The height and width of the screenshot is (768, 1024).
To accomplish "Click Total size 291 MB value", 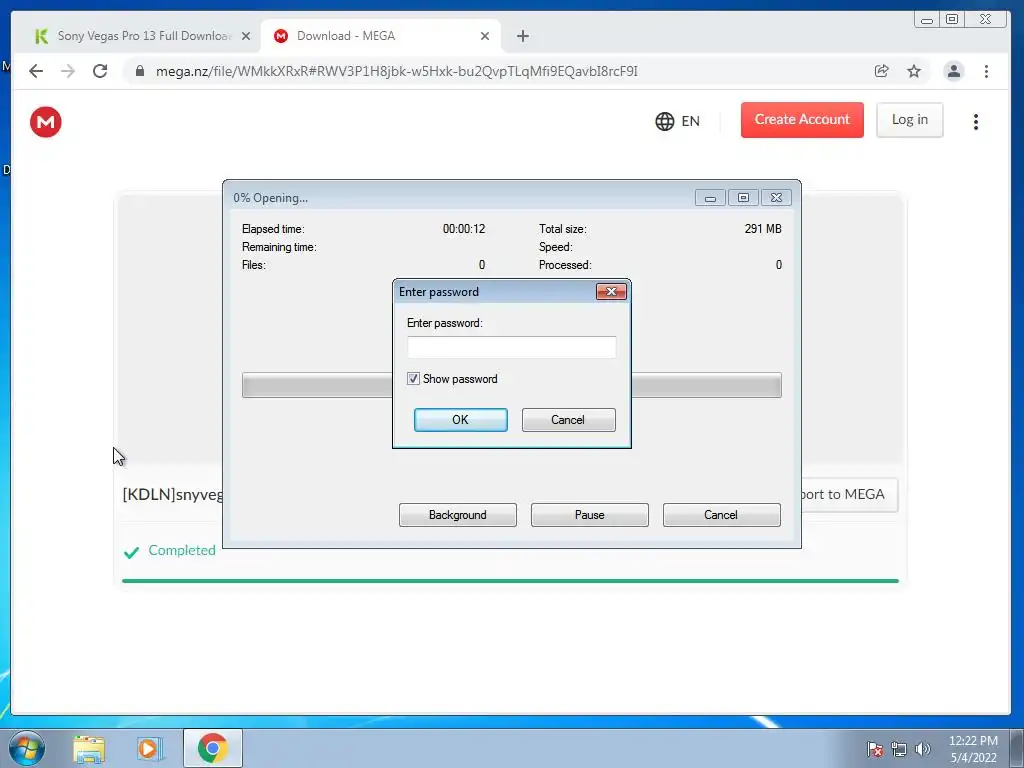I will point(763,229).
